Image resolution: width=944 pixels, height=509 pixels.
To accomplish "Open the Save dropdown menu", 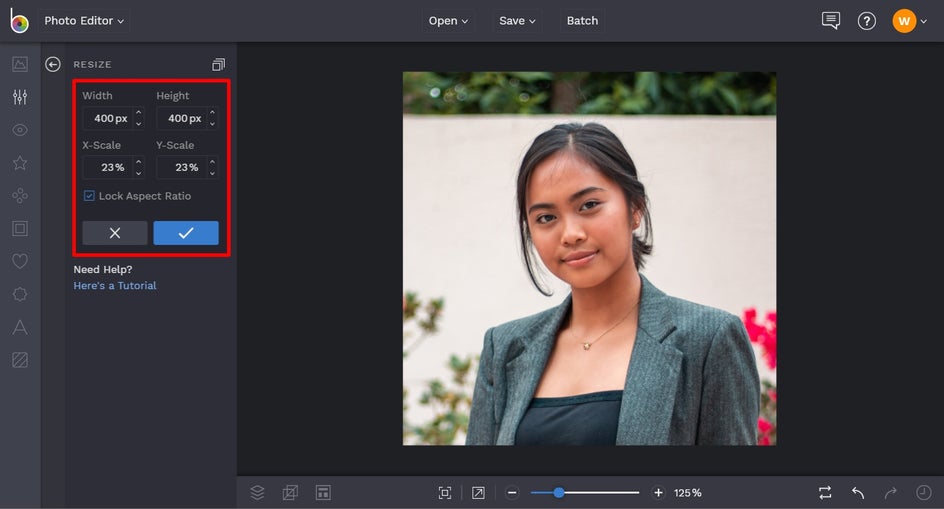I will tap(517, 20).
